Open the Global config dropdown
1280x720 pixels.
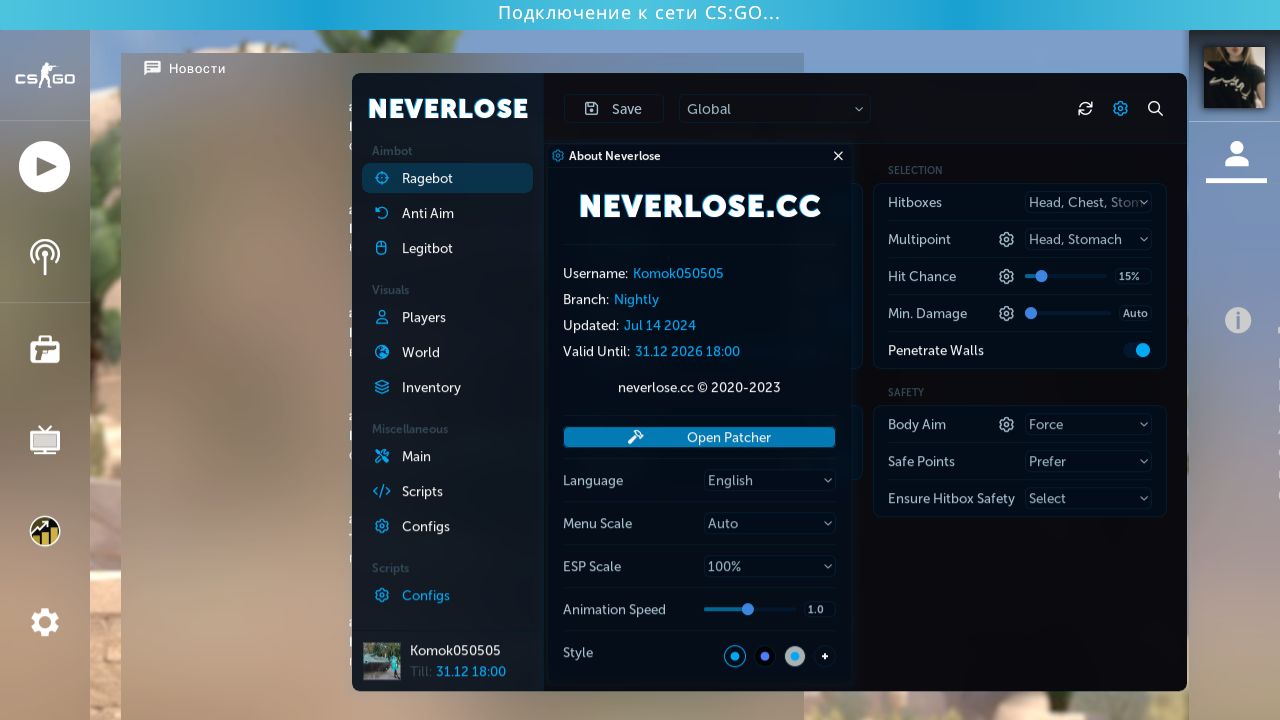[775, 109]
